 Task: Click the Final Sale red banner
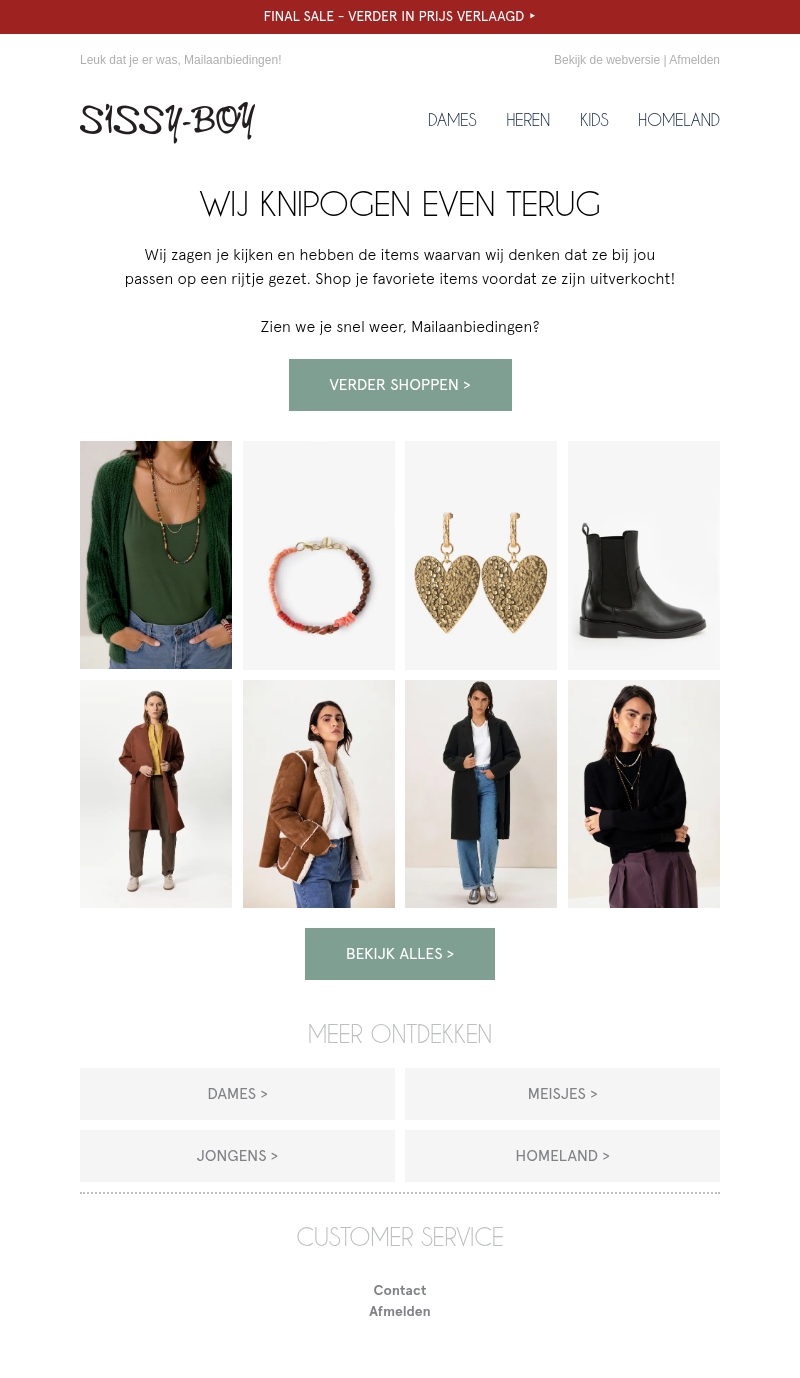click(x=400, y=17)
